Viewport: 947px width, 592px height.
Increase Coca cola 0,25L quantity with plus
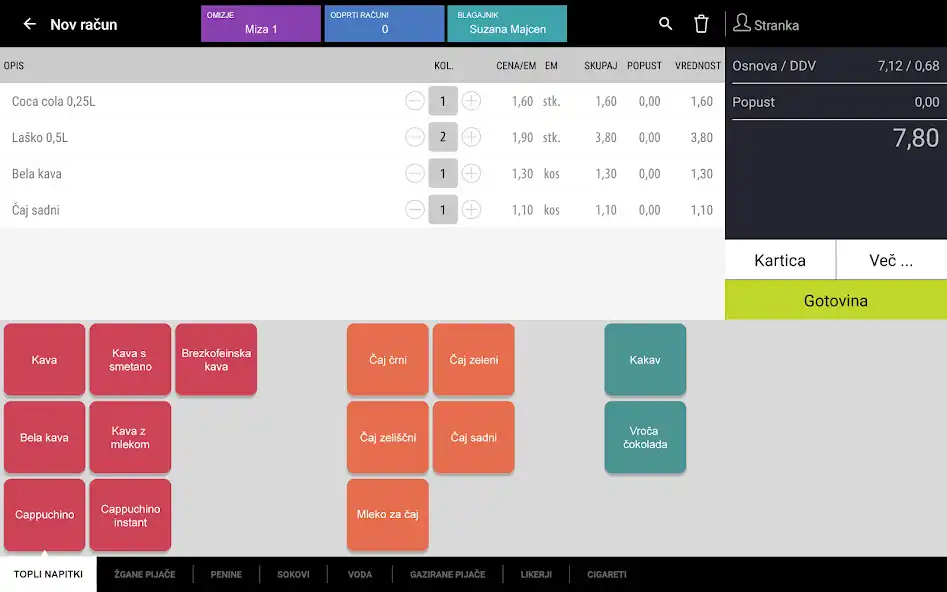click(x=471, y=101)
